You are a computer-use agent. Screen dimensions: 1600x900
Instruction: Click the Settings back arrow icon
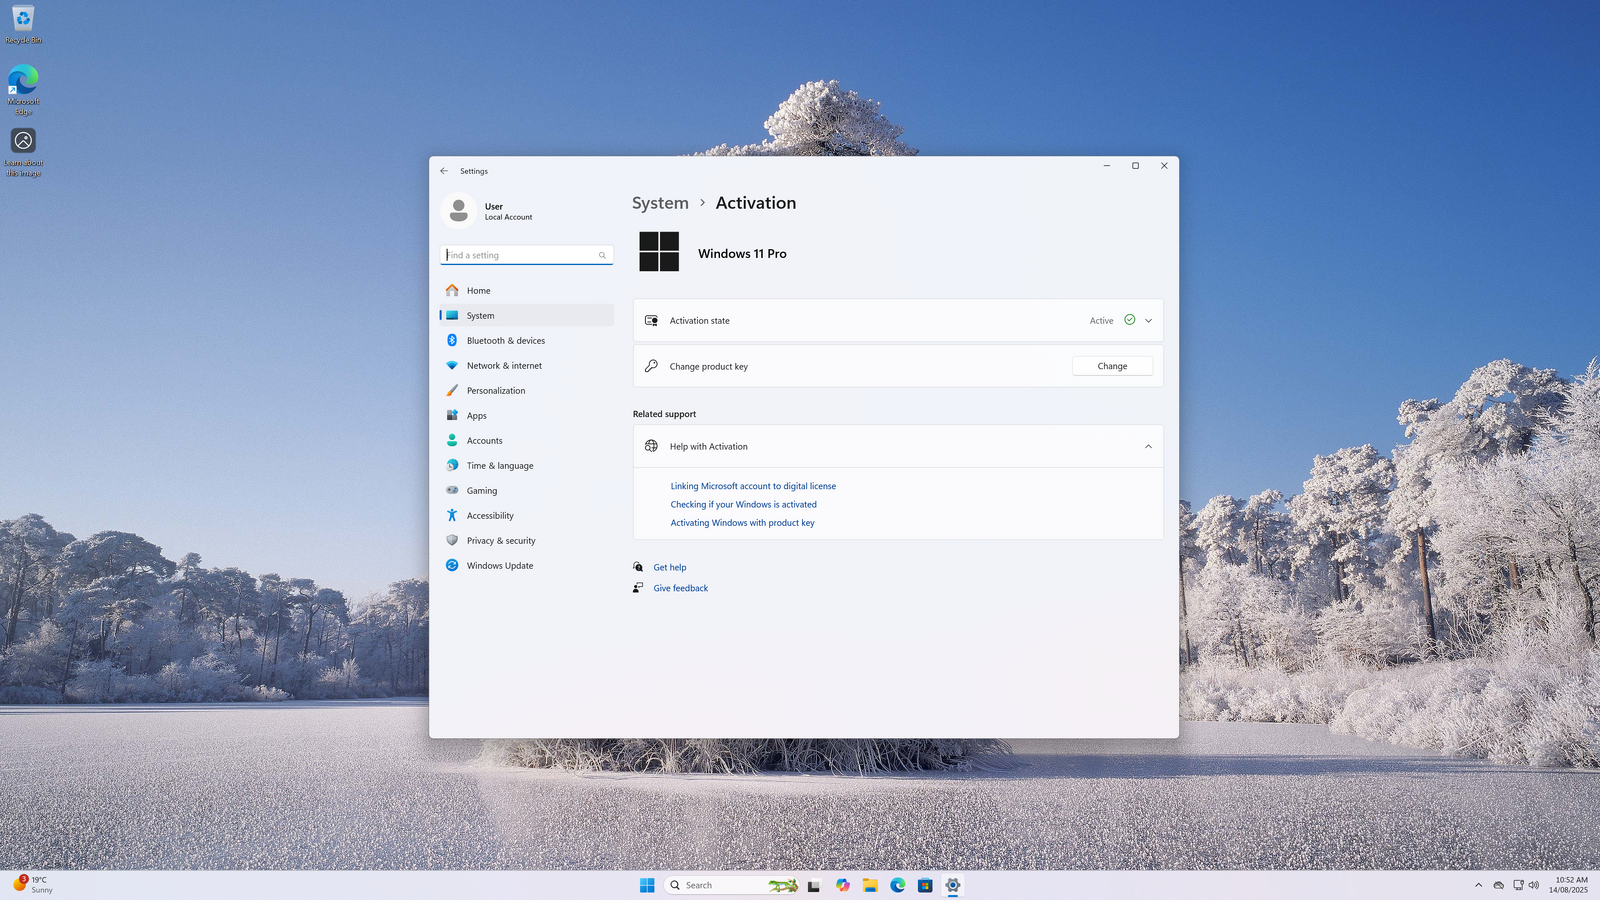(x=444, y=171)
